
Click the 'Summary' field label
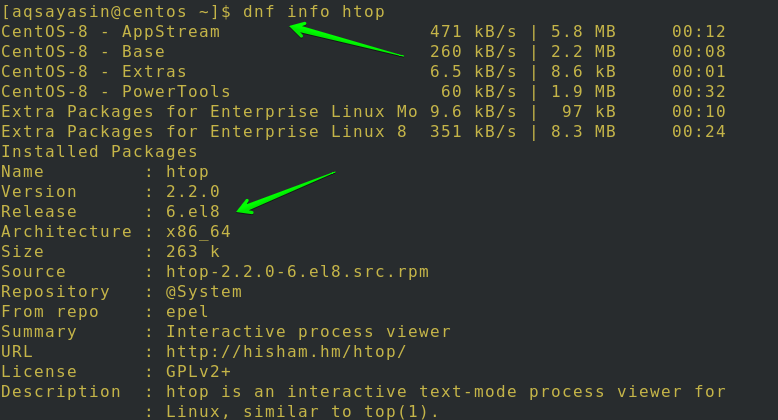point(39,332)
